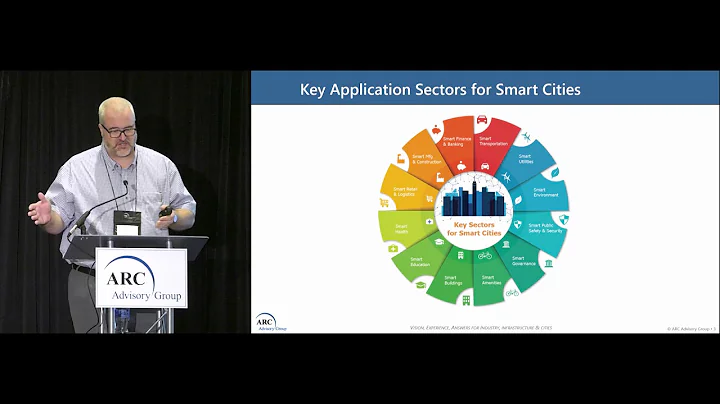Click the 'Key Sectors for Smart Cities' center text
720x404 pixels.
(x=474, y=229)
